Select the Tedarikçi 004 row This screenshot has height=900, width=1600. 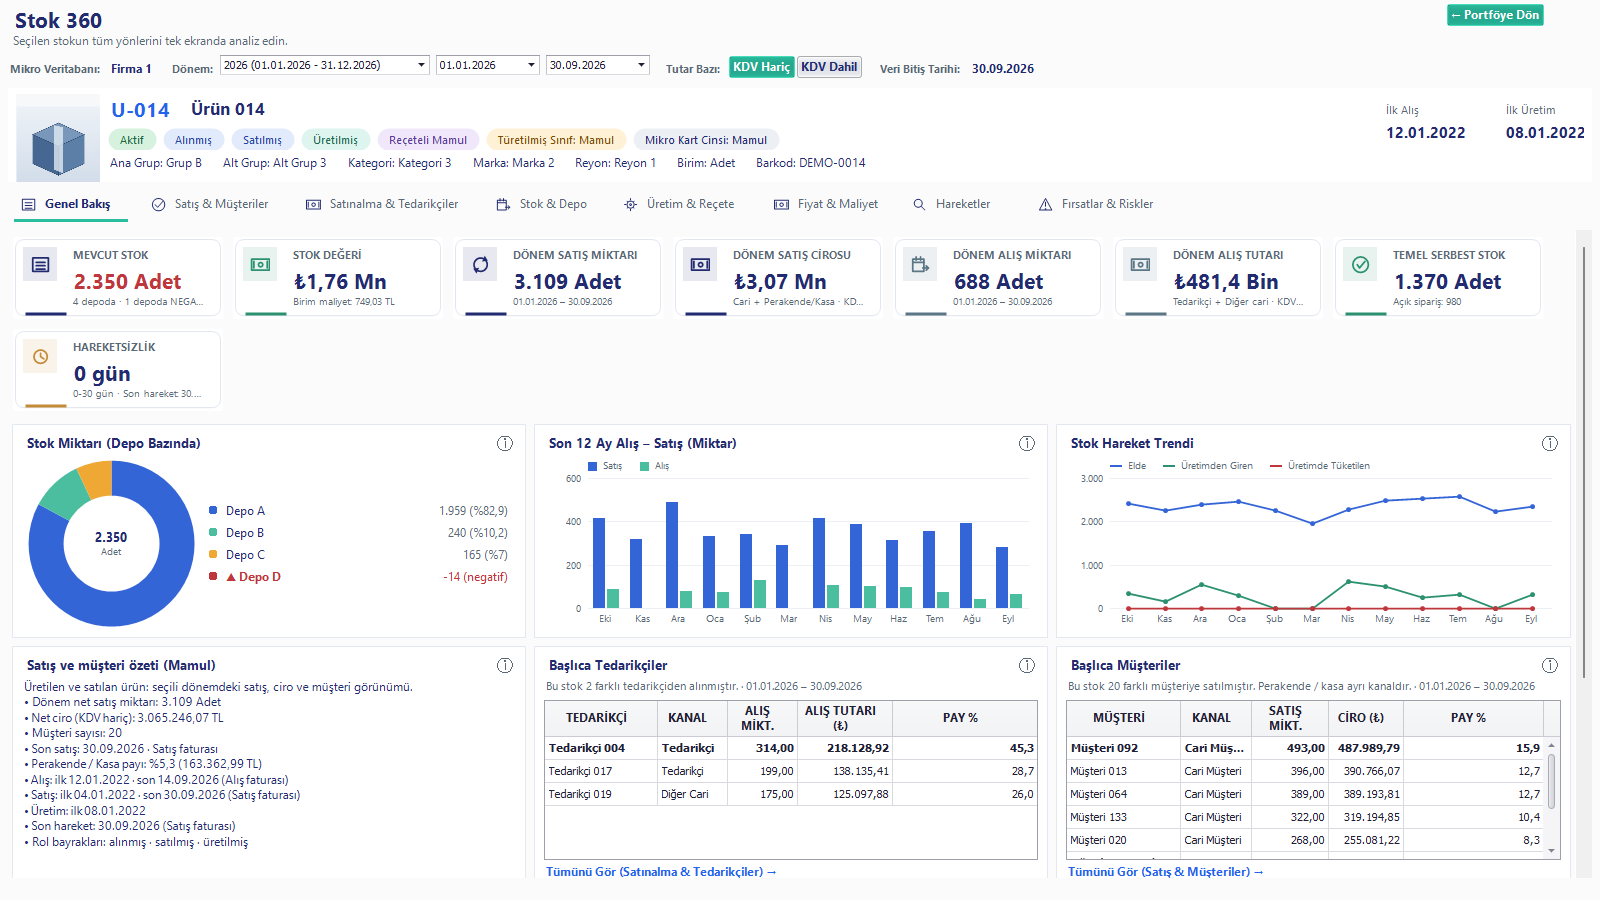click(x=791, y=748)
